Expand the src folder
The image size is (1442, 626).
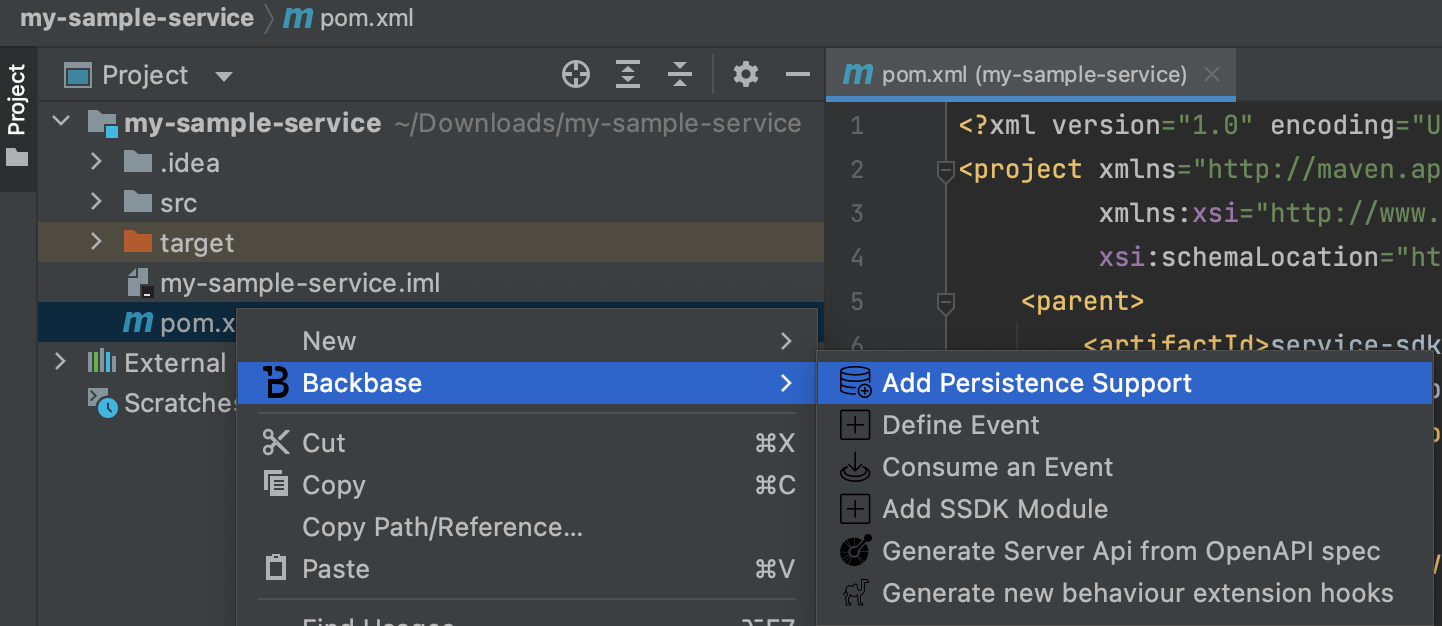pos(96,202)
